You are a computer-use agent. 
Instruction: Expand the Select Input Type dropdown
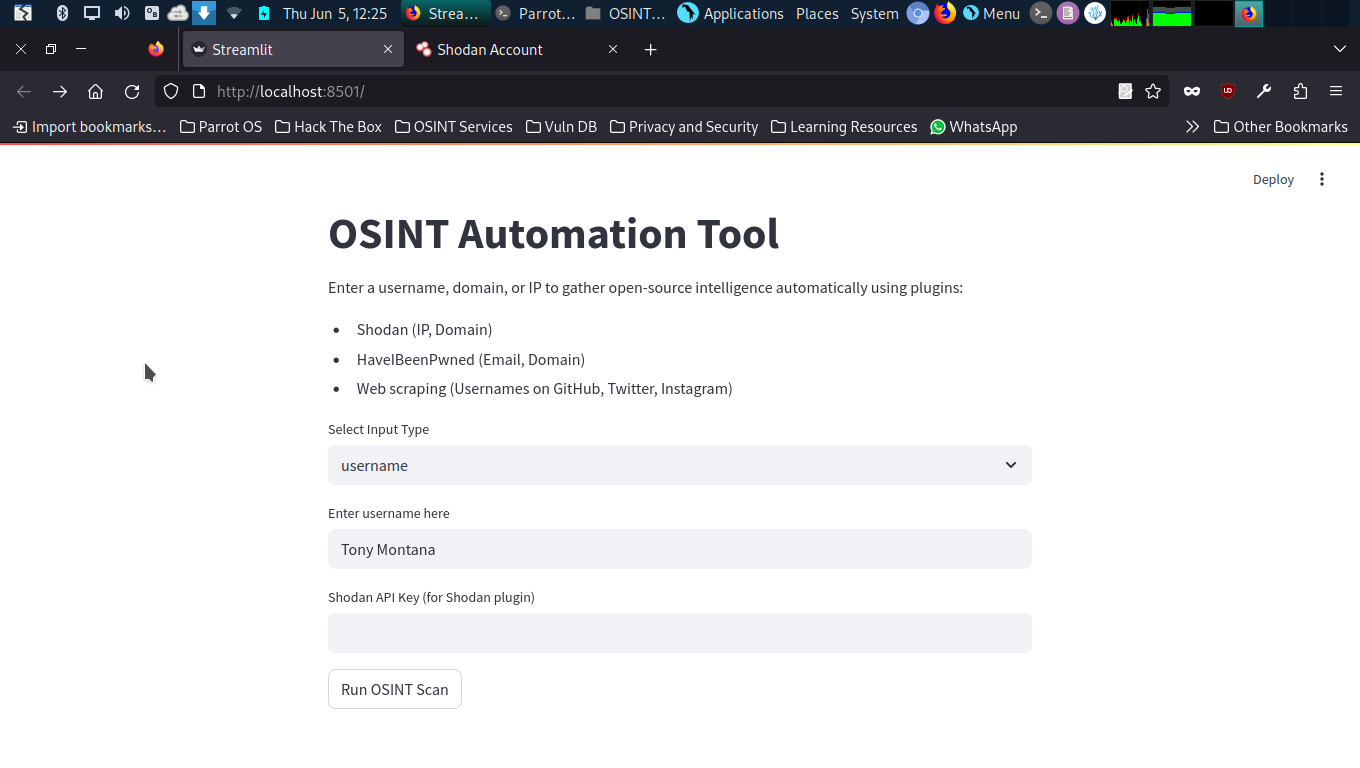(680, 465)
